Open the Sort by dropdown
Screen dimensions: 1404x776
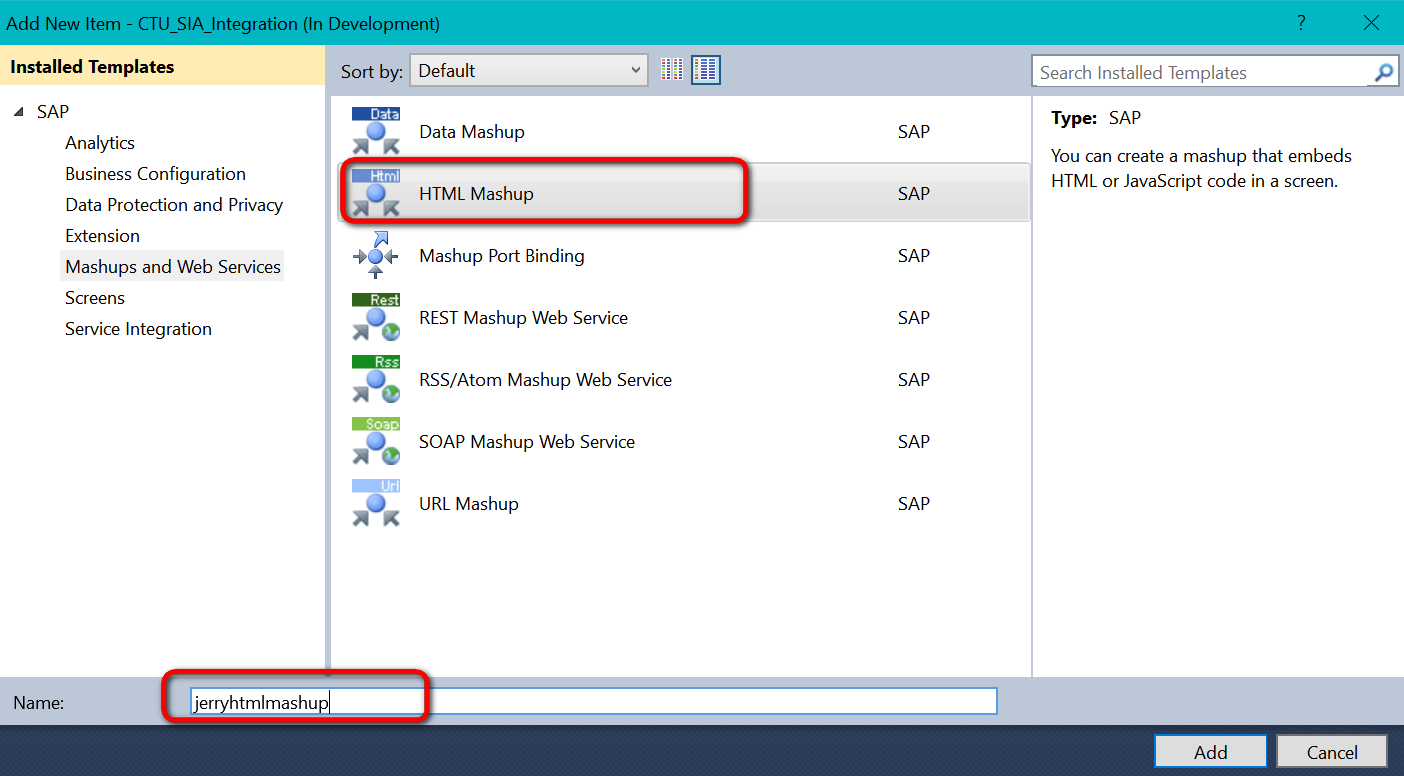529,71
